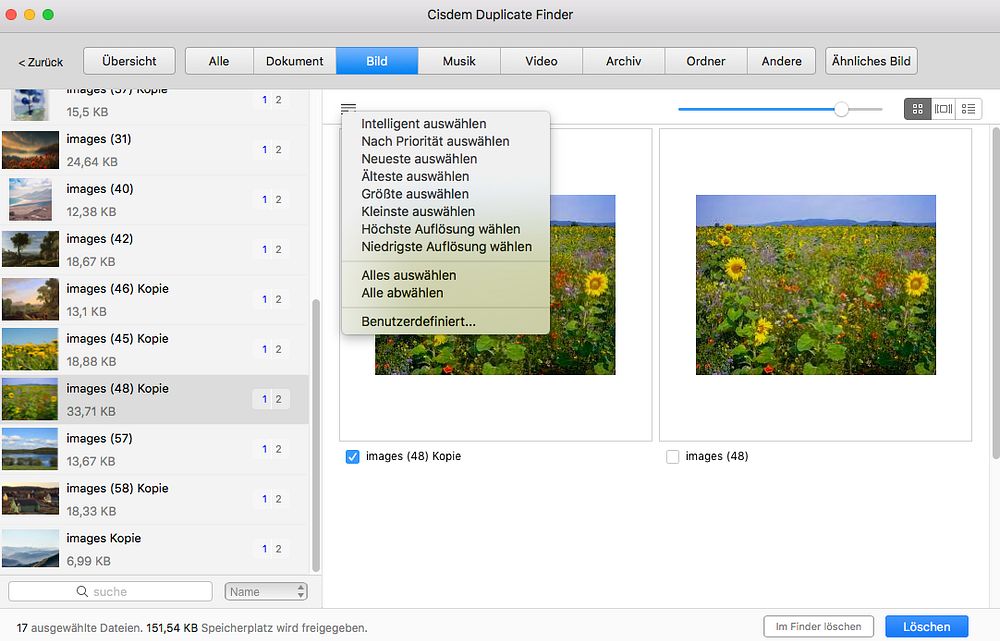This screenshot has height=641, width=1000.
Task: Click file 1 badge for images (31)
Action: [x=265, y=150]
